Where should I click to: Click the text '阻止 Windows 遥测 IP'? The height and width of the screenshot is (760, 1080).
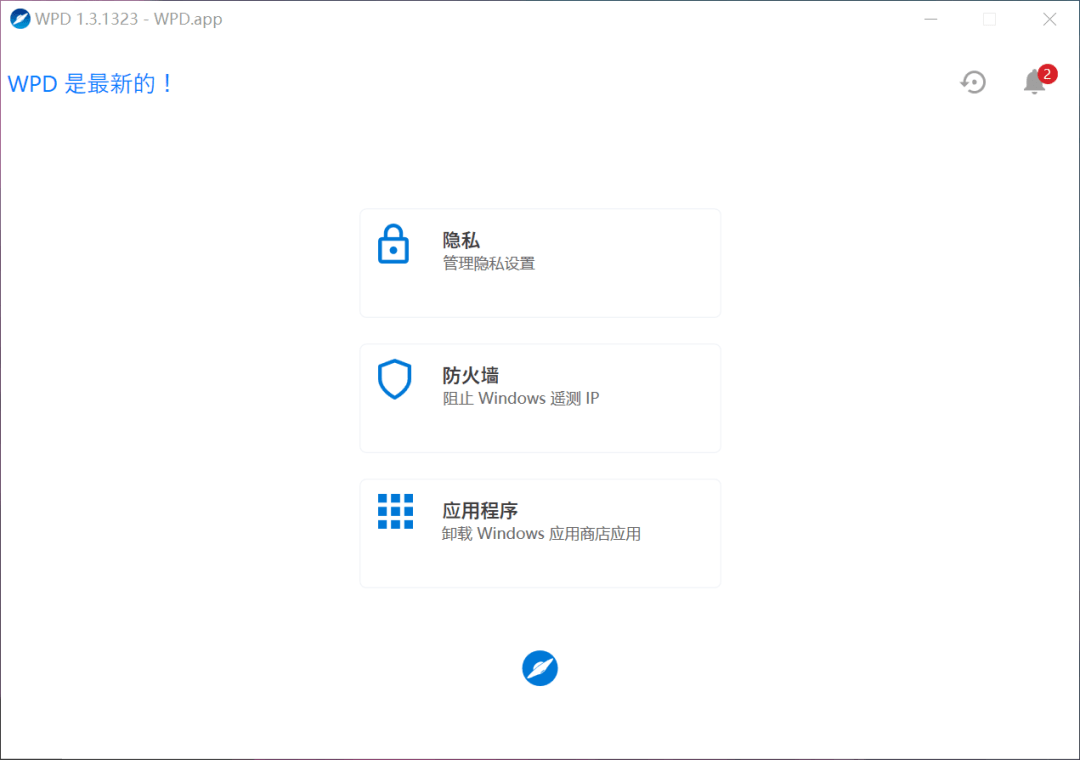(521, 398)
